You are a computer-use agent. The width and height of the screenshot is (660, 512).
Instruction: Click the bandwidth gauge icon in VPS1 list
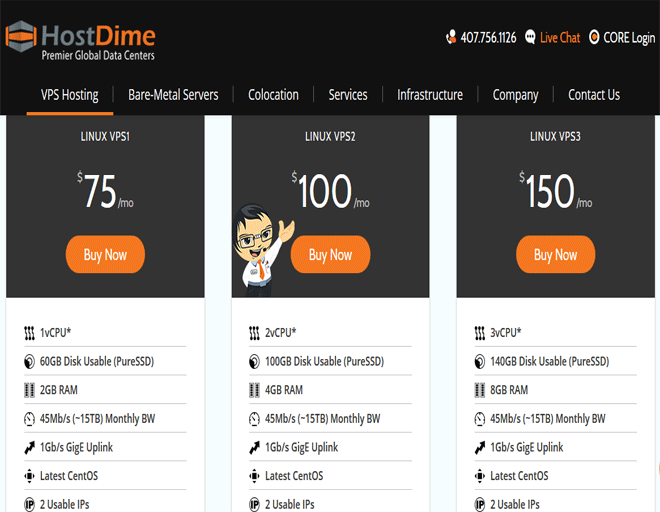pos(29,419)
